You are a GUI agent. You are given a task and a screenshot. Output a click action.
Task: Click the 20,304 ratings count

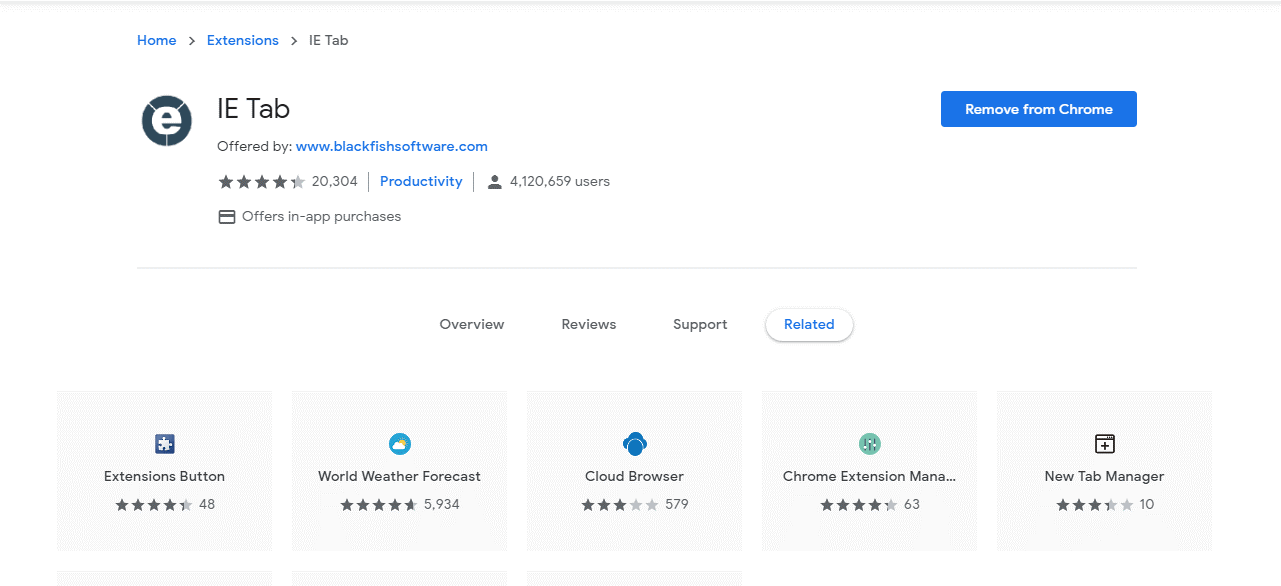coord(335,182)
